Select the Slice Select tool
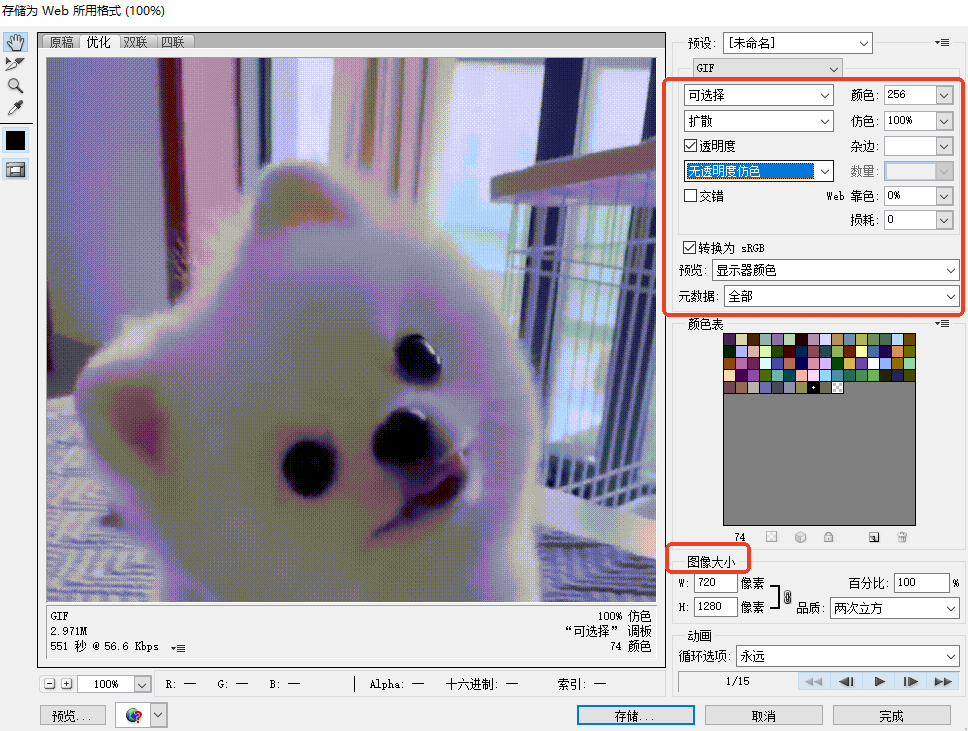The width and height of the screenshot is (968, 731). tap(15, 63)
